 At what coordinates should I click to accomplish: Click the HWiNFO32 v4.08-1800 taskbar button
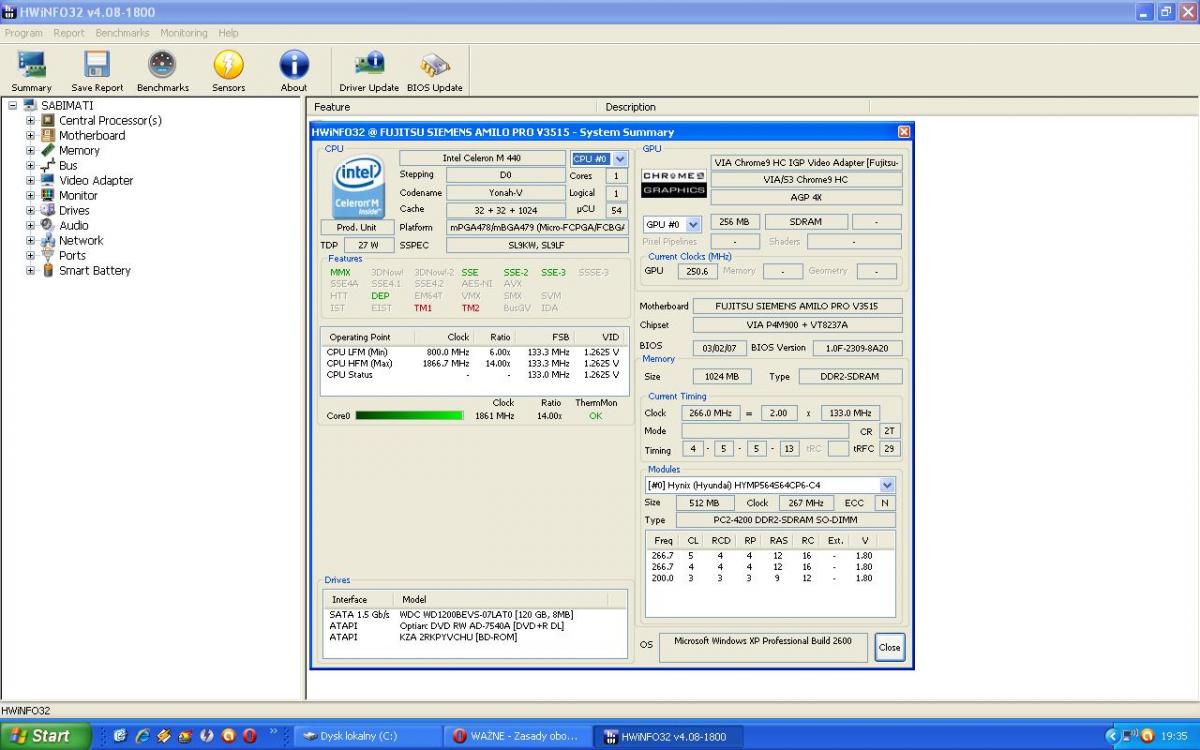(x=667, y=737)
